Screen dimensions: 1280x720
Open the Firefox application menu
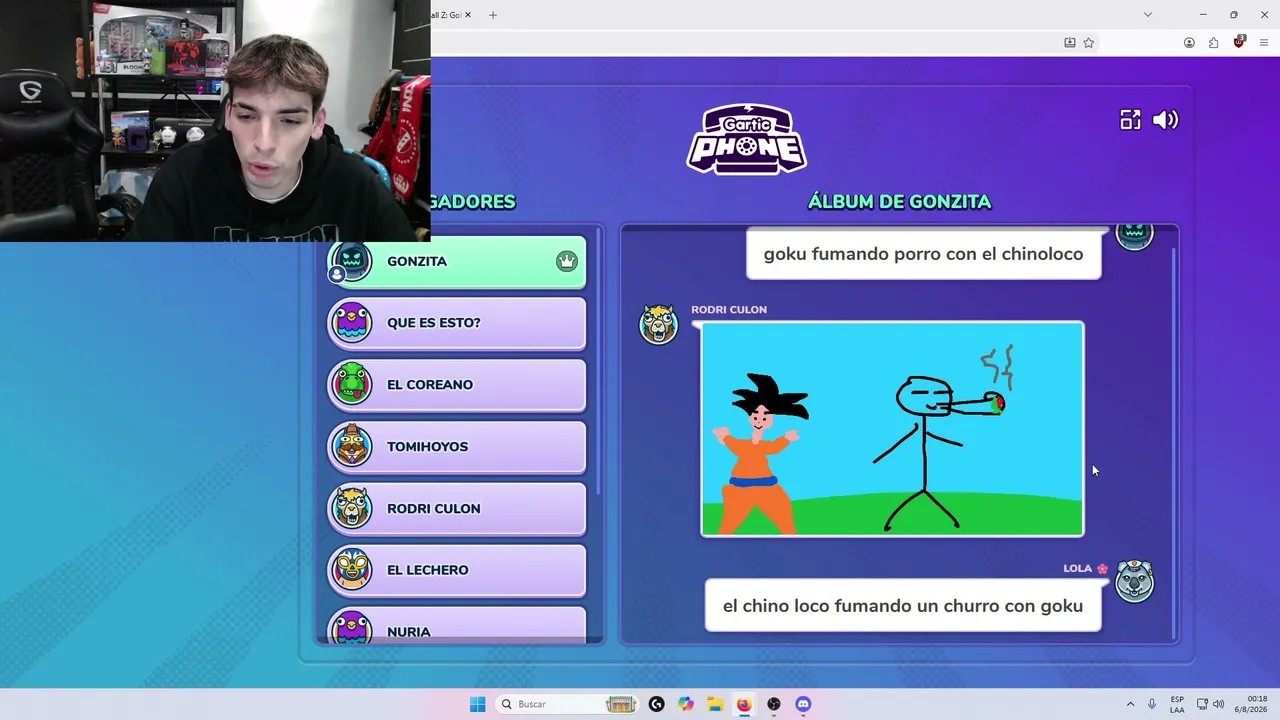[1264, 43]
